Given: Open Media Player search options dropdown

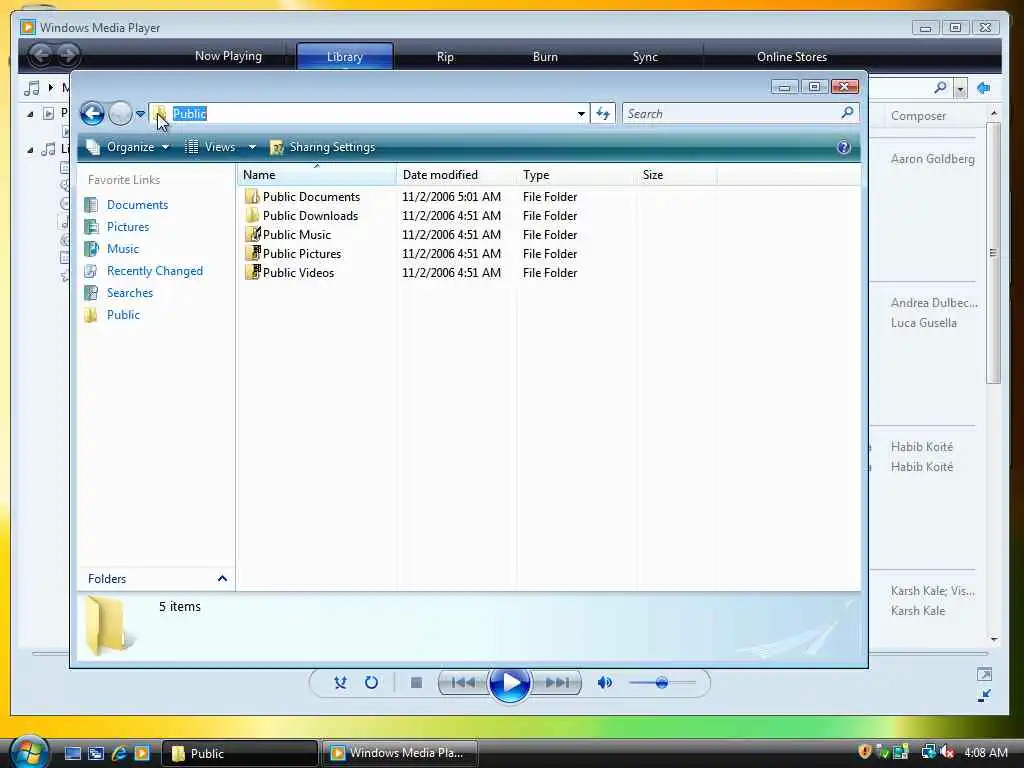Looking at the screenshot, I should pyautogui.click(x=959, y=88).
